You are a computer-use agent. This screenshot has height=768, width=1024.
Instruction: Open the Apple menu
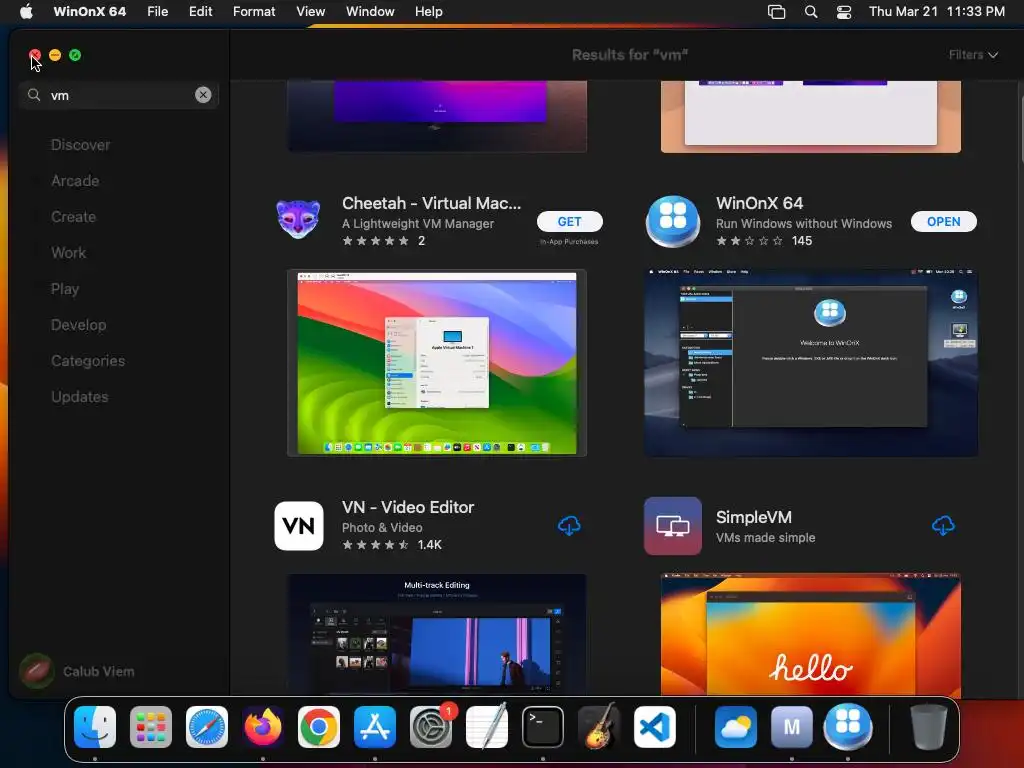[x=26, y=12]
